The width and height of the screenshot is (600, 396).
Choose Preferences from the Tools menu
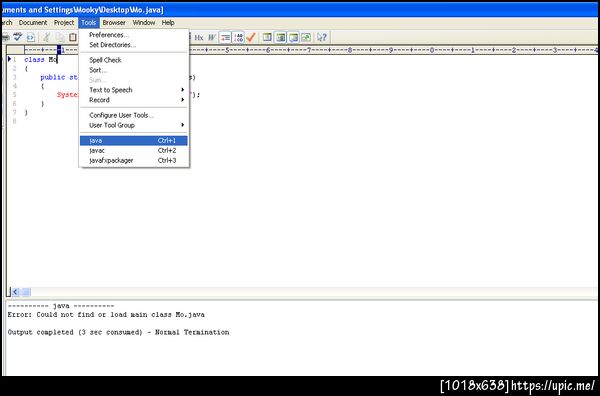pos(134,35)
